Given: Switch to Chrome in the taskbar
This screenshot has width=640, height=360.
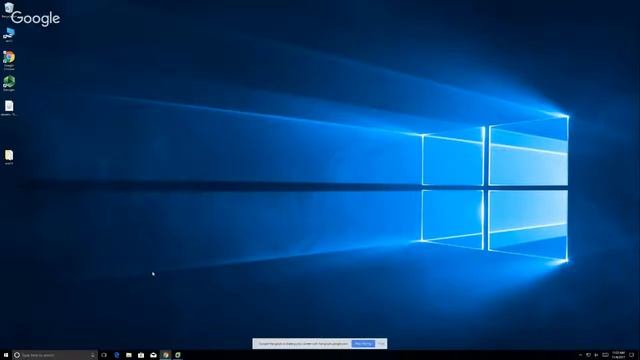Looking at the screenshot, I should (x=166, y=355).
